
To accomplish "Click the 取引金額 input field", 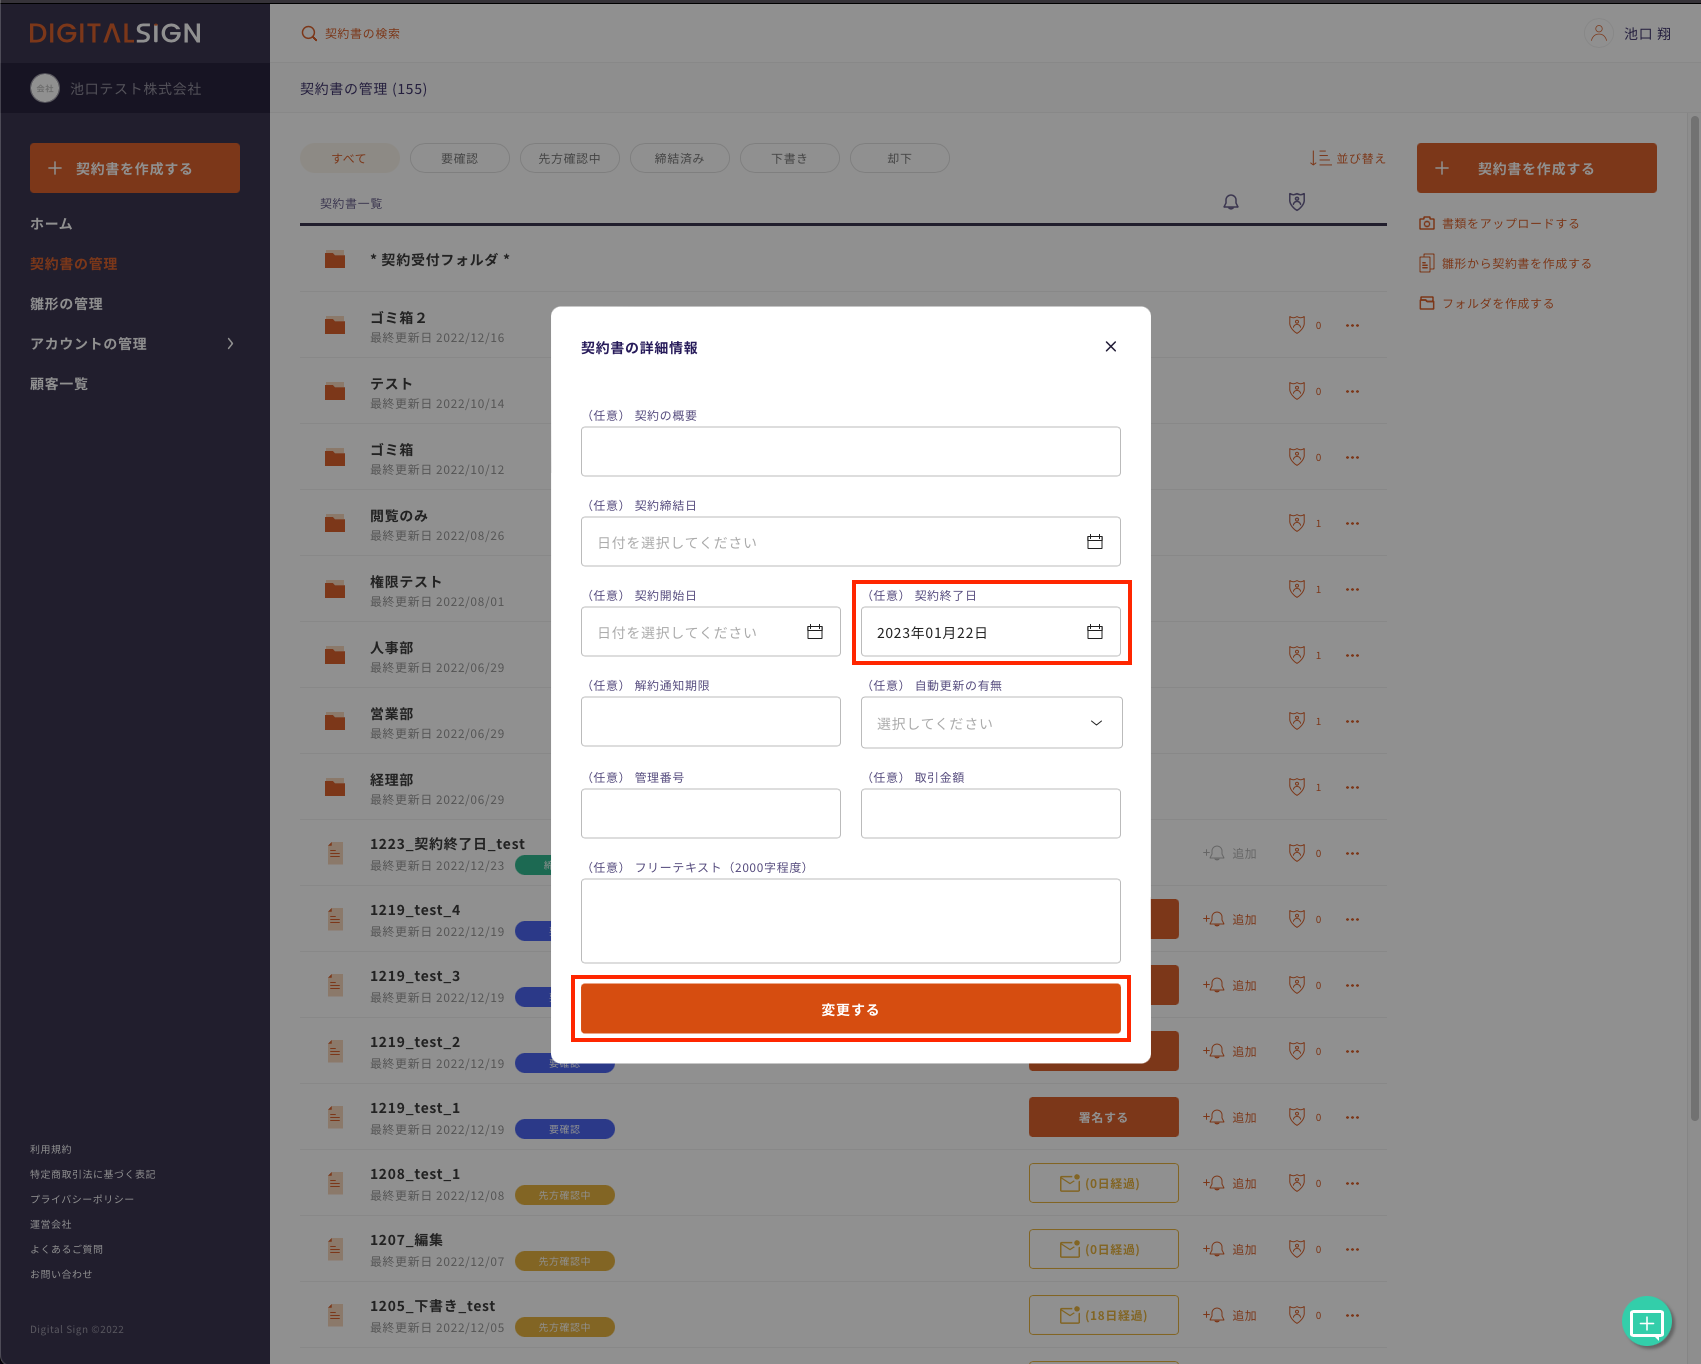I will click(x=990, y=813).
